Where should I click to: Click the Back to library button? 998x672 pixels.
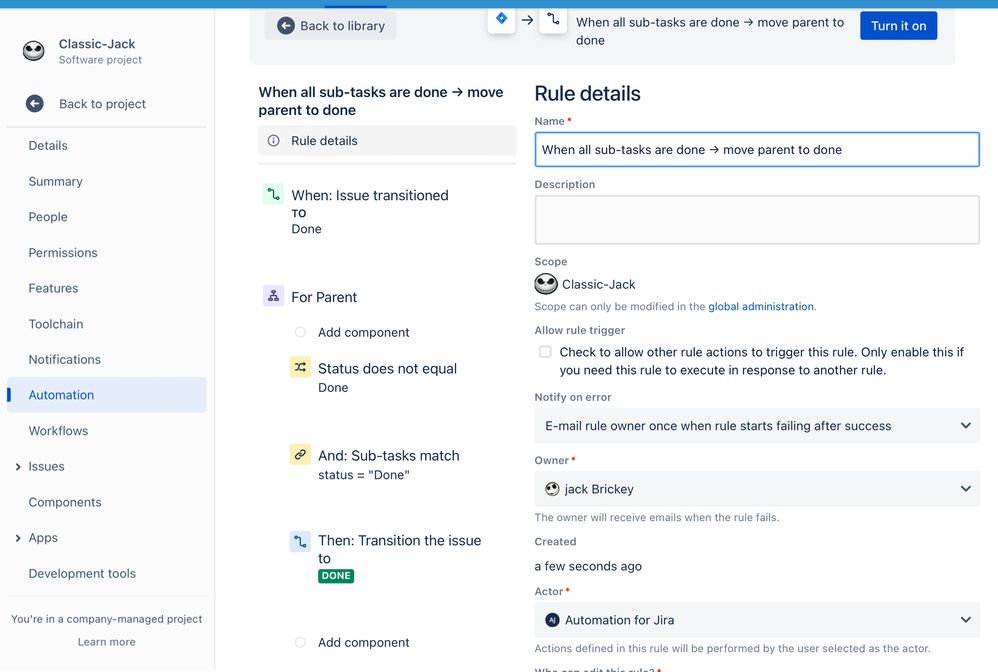(330, 26)
